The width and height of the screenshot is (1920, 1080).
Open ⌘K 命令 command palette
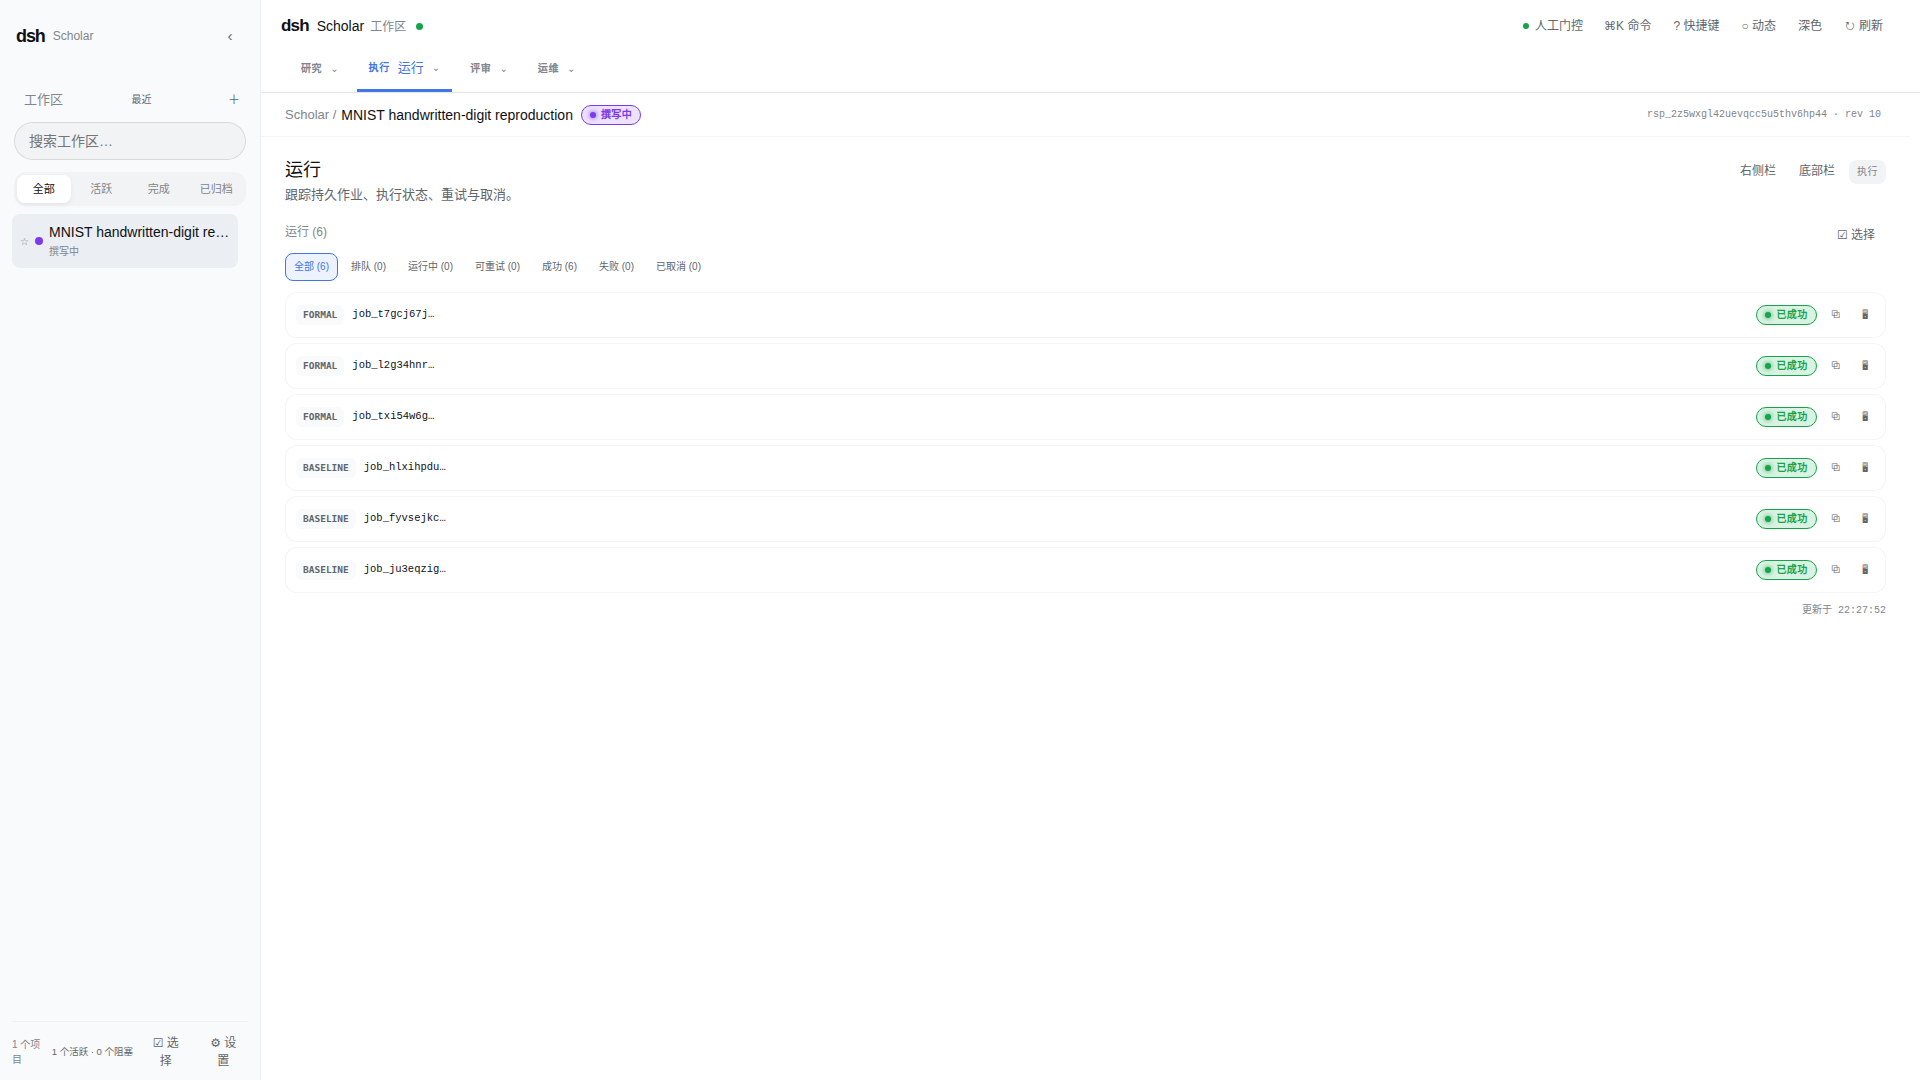click(x=1628, y=26)
